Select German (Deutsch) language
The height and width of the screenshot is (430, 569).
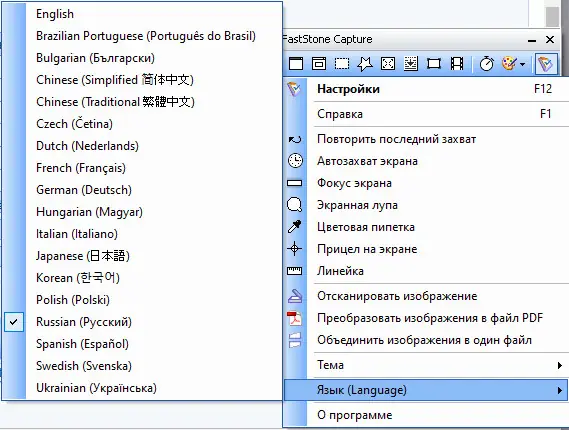point(142,190)
